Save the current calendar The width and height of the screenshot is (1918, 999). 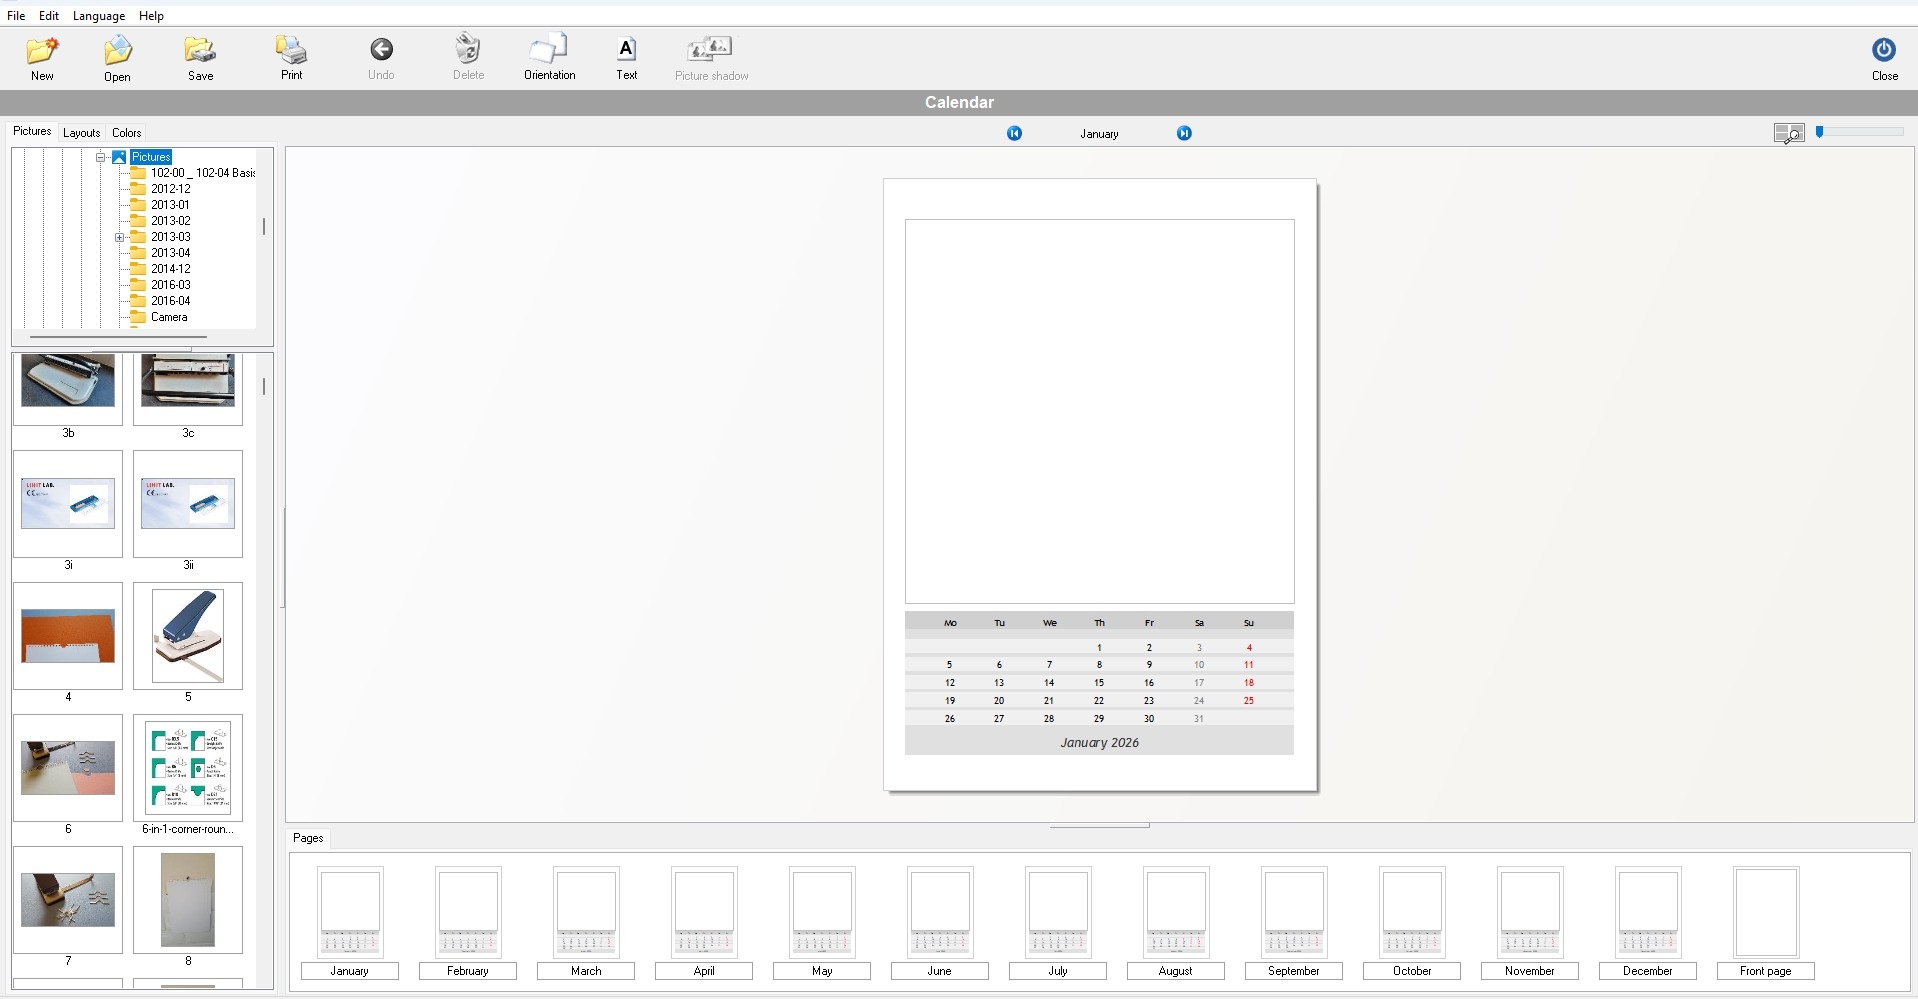[x=200, y=58]
